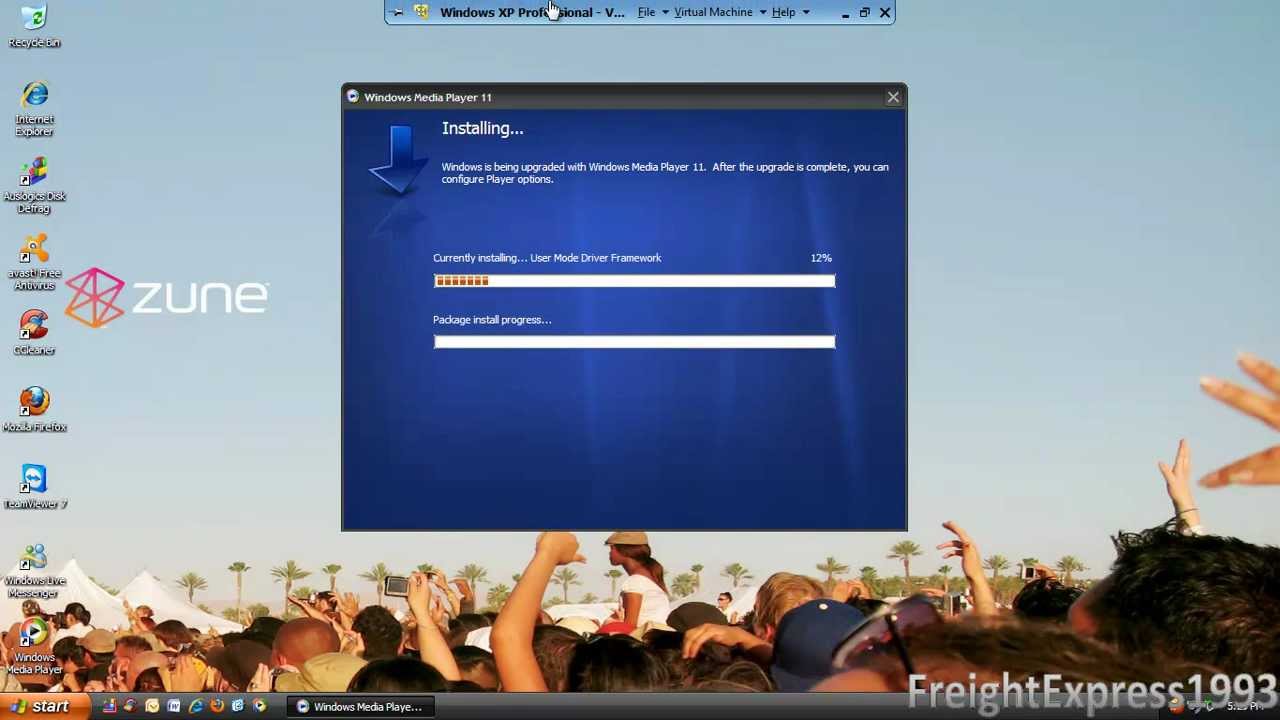
Task: Select Auslogics Disk Defrag desktop icon
Action: click(34, 185)
